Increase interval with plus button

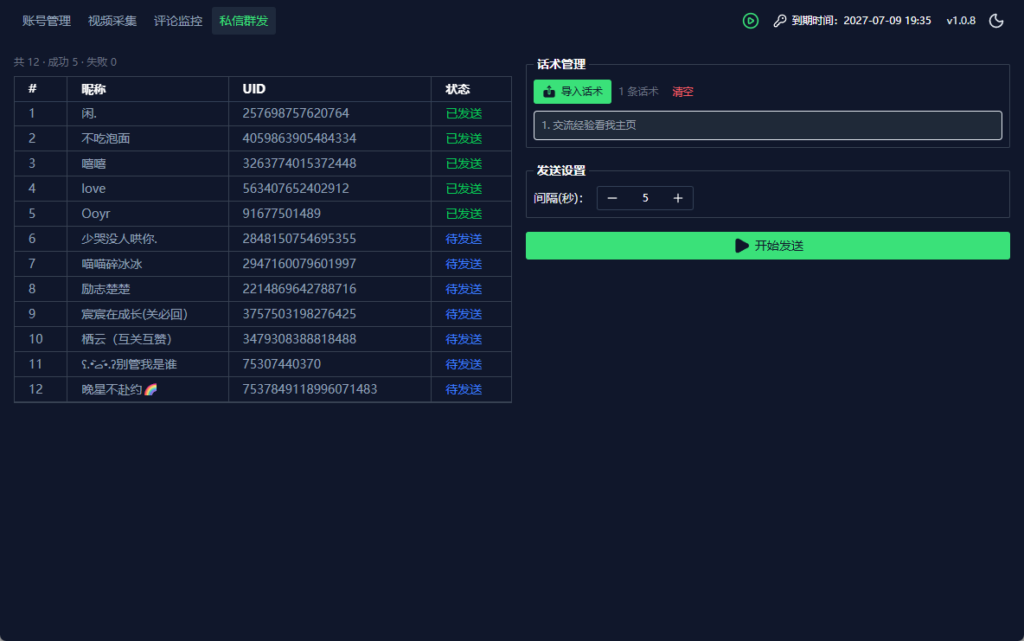(x=678, y=198)
